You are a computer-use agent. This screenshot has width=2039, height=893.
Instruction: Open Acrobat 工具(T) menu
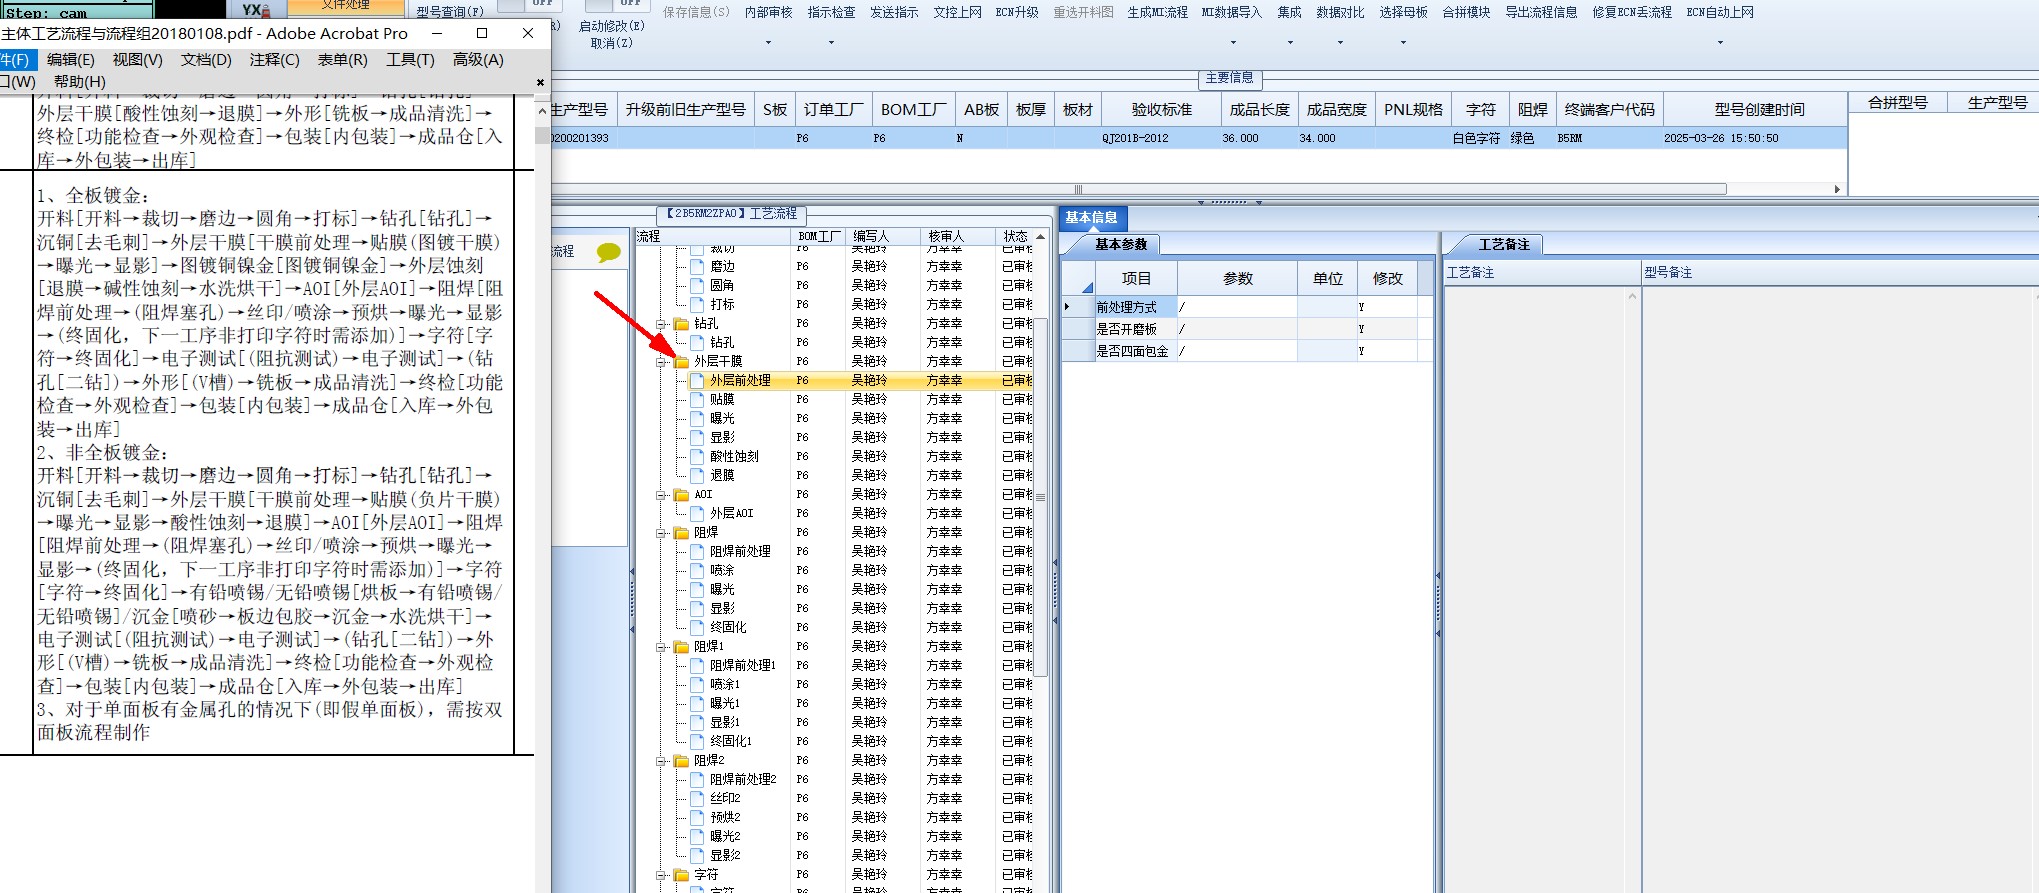click(x=411, y=60)
